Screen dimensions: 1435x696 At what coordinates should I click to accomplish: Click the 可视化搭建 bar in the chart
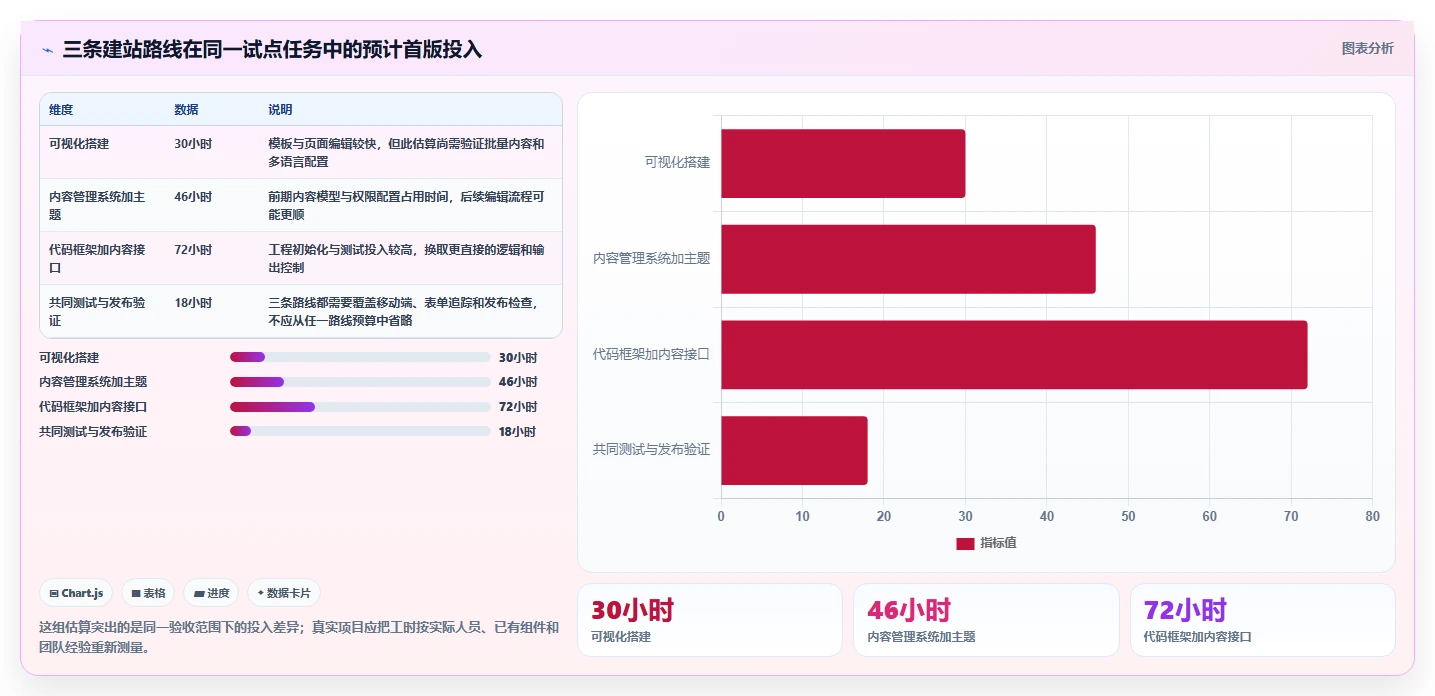[843, 163]
